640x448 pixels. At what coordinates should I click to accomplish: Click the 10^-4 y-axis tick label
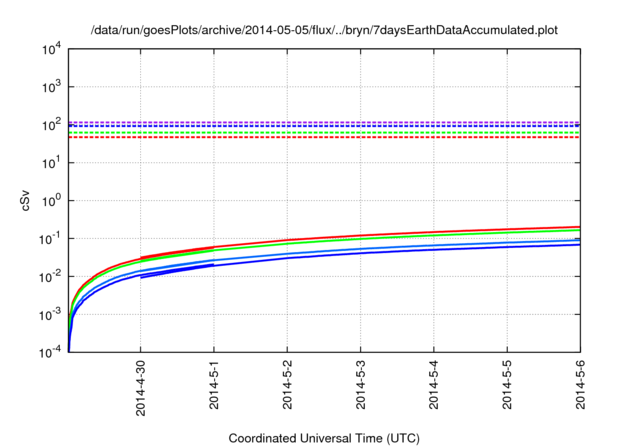click(50, 352)
